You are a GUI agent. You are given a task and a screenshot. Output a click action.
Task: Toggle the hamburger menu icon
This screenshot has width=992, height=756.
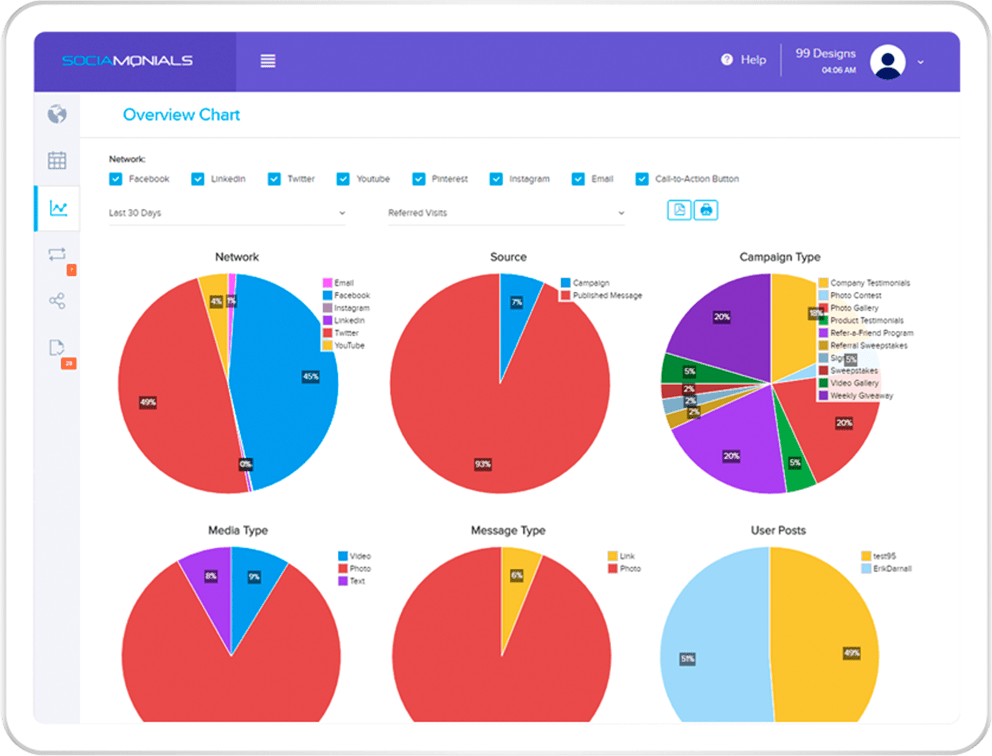click(268, 61)
